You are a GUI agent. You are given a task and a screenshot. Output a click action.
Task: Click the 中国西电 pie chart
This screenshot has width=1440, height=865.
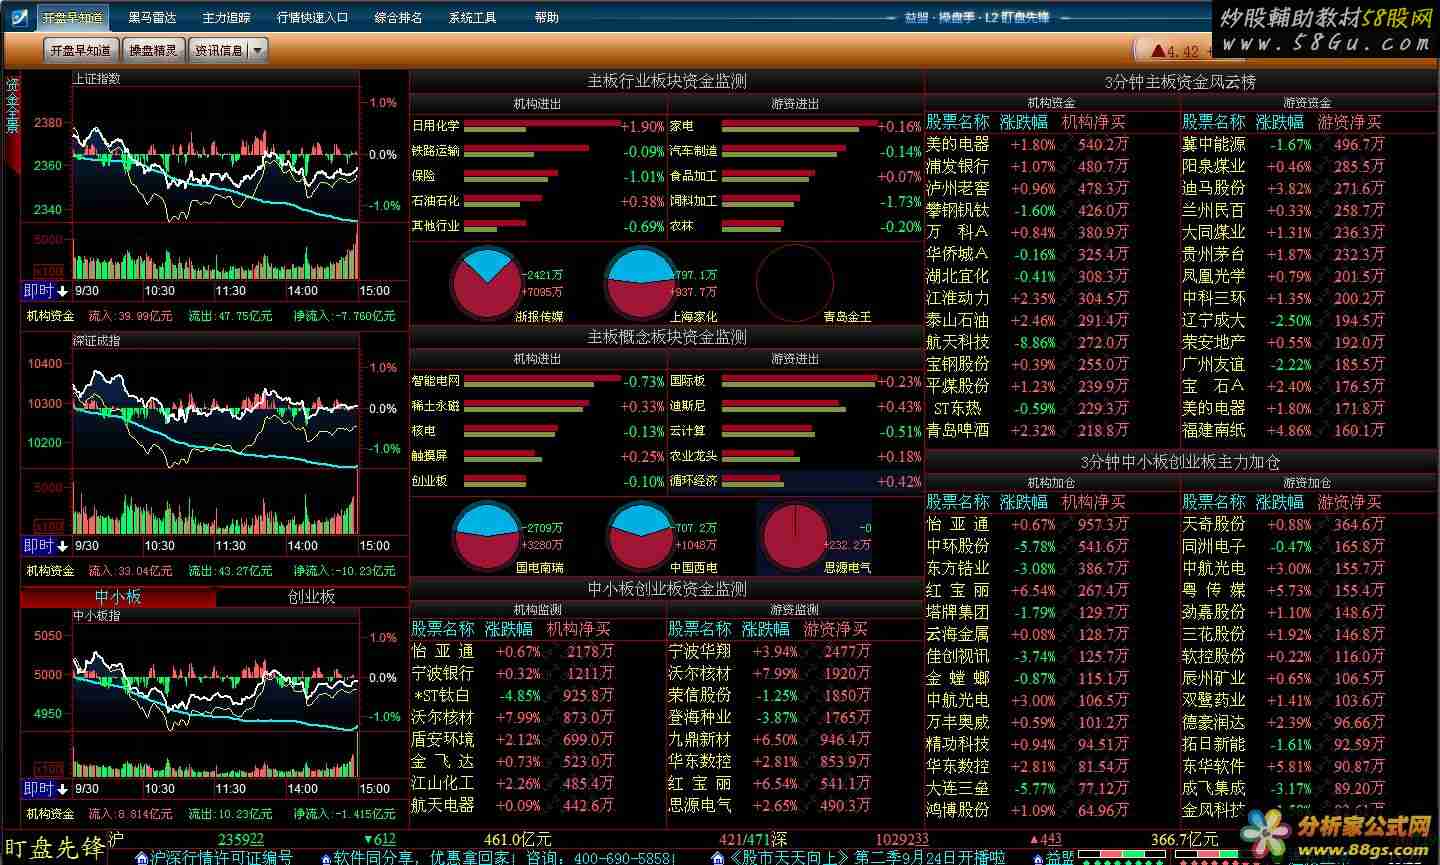tap(640, 535)
